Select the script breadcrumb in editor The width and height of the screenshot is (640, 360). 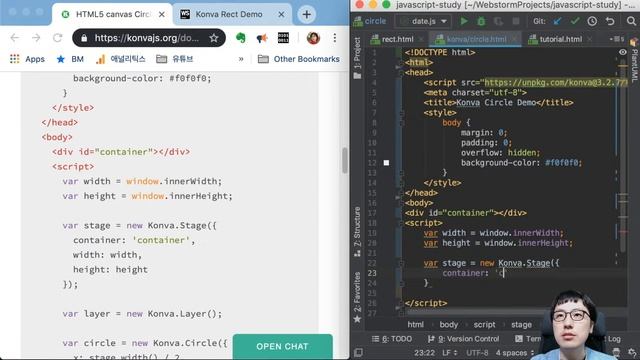click(x=484, y=324)
